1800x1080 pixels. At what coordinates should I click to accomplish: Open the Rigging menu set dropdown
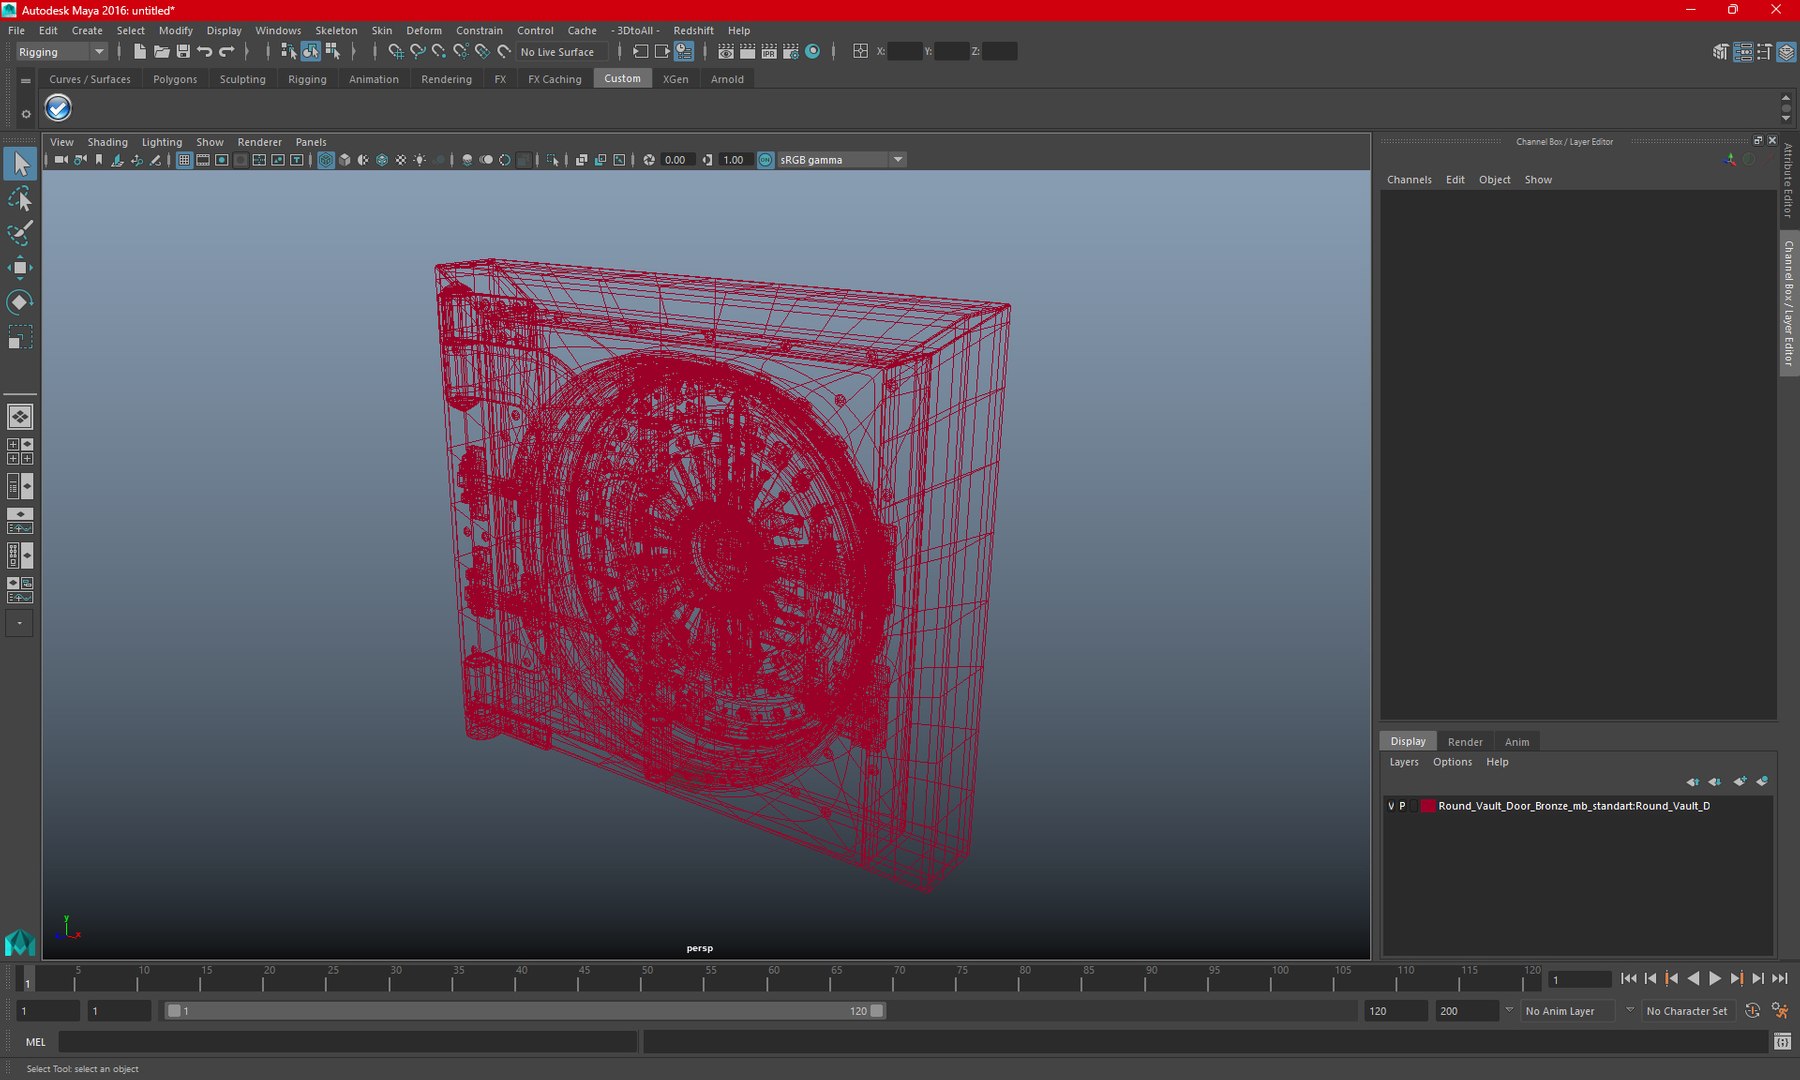pyautogui.click(x=60, y=52)
